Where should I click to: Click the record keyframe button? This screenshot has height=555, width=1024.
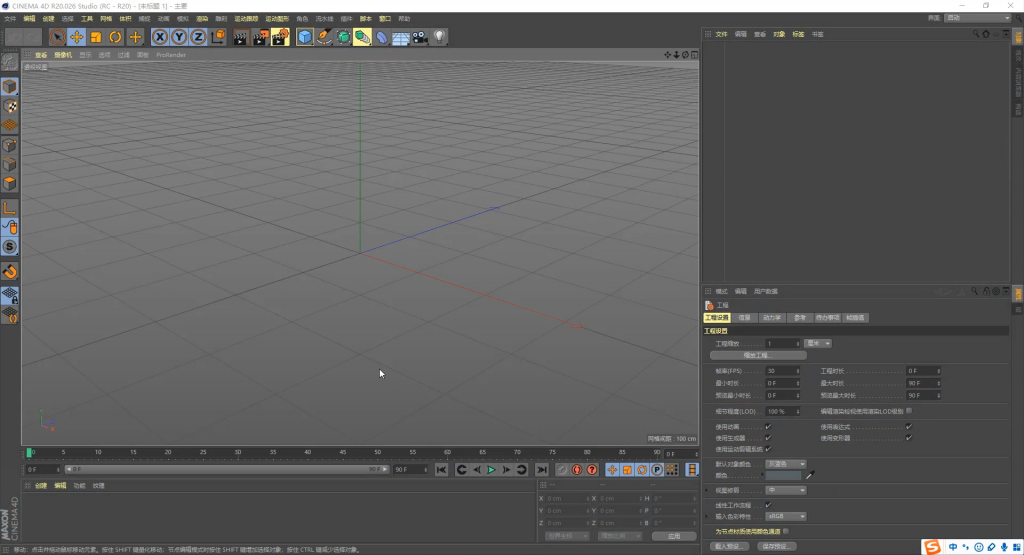[x=562, y=469]
